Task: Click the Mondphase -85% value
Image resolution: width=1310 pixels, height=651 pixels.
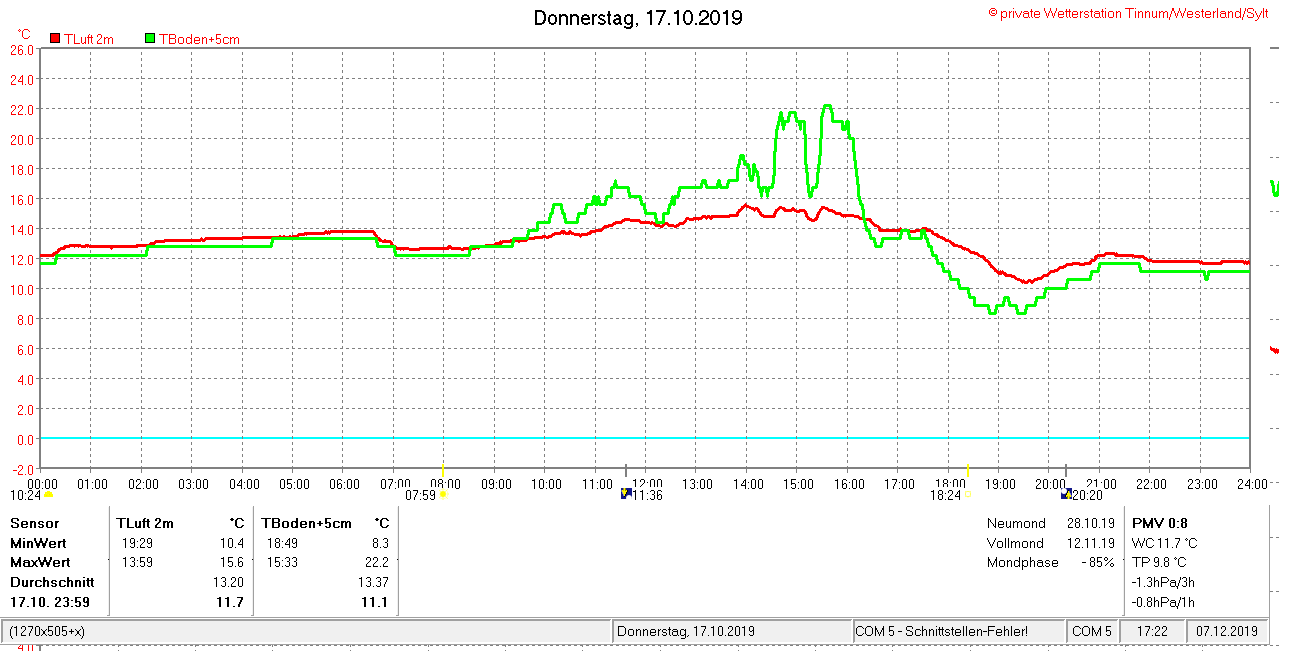Action: point(1097,562)
